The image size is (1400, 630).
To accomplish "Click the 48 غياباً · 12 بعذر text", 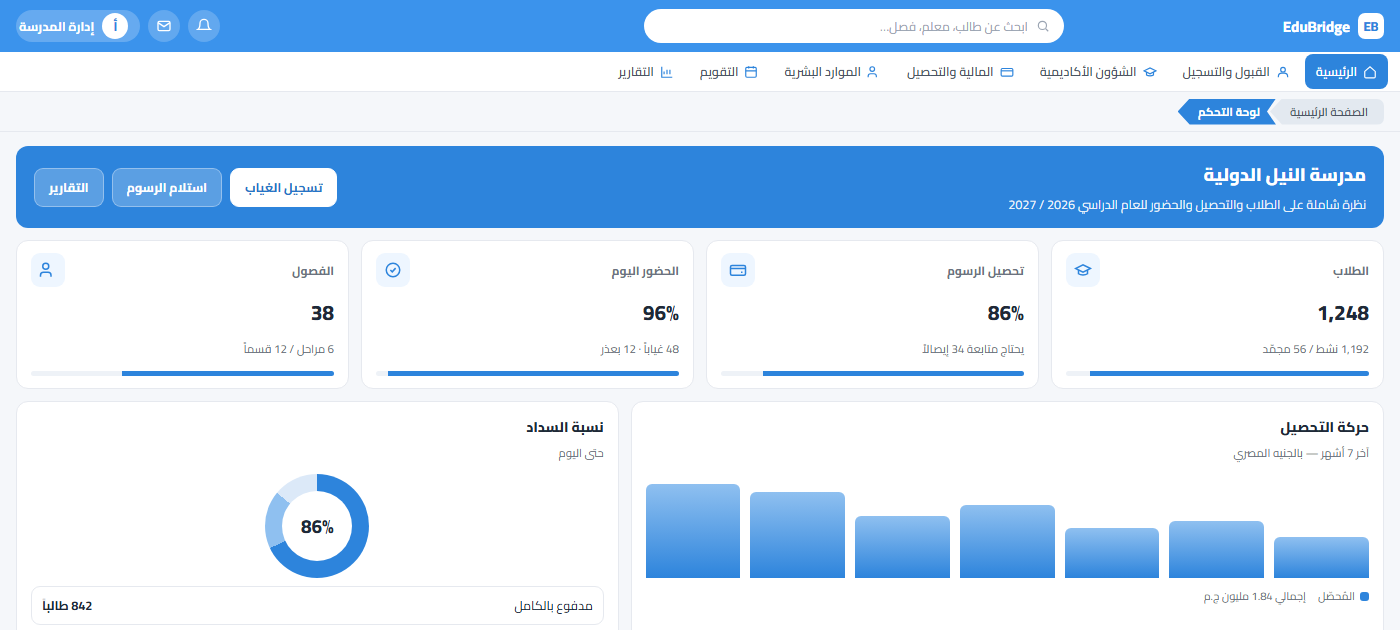I will tap(639, 349).
